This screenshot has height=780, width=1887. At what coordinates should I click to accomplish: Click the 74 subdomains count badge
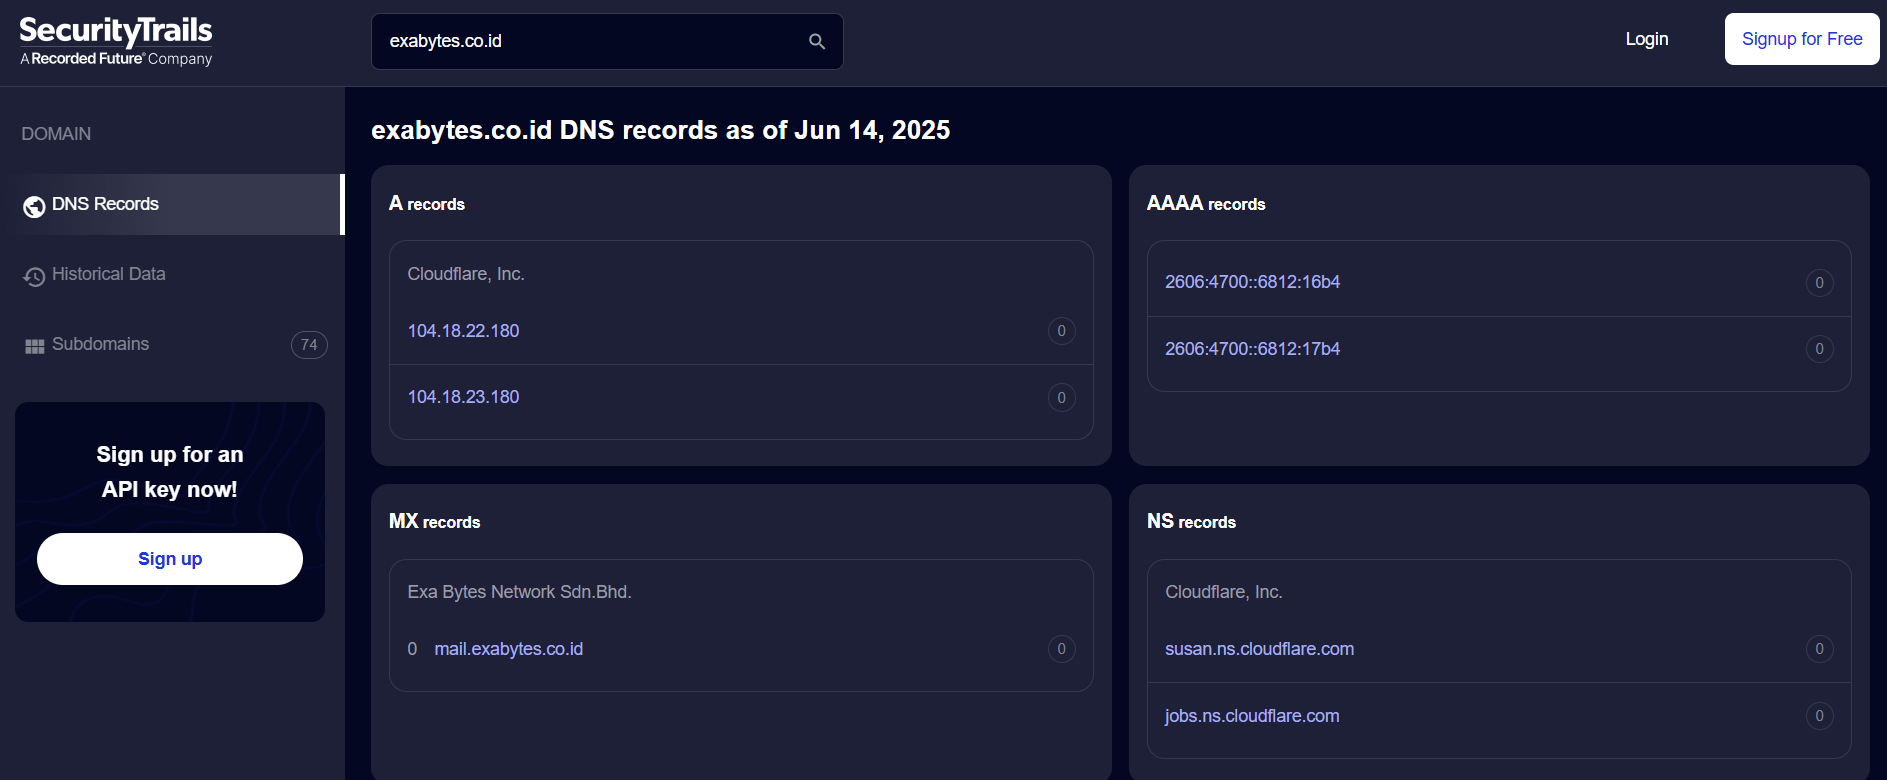tap(309, 345)
